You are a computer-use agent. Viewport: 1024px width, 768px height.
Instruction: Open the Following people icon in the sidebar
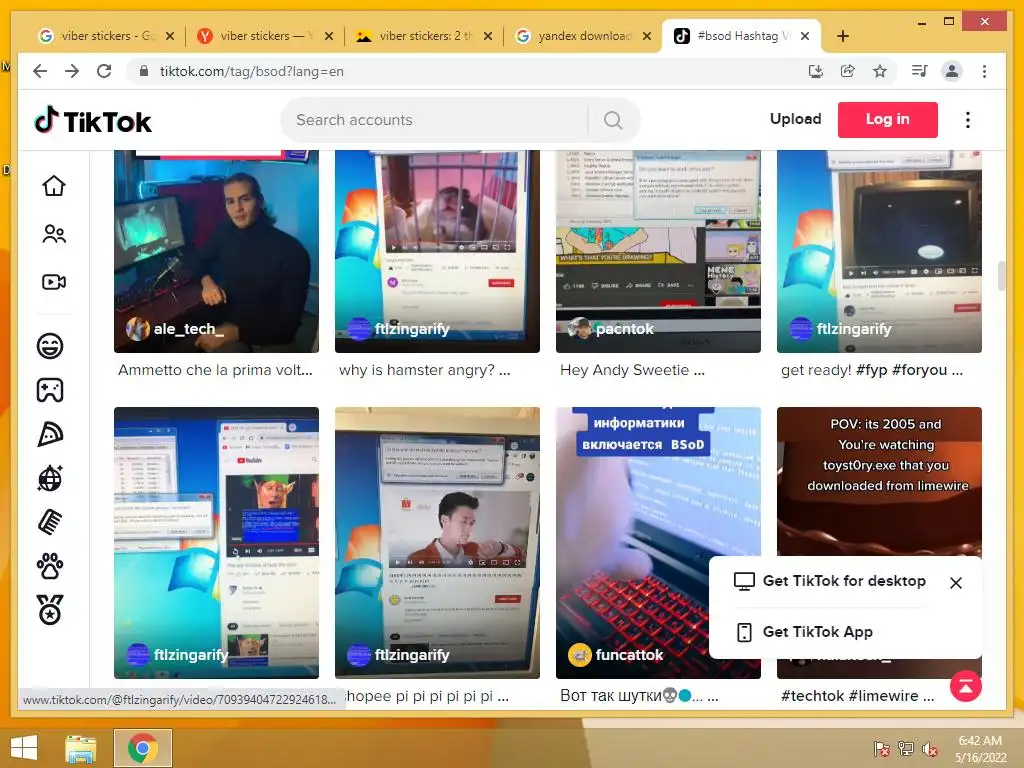(x=54, y=234)
